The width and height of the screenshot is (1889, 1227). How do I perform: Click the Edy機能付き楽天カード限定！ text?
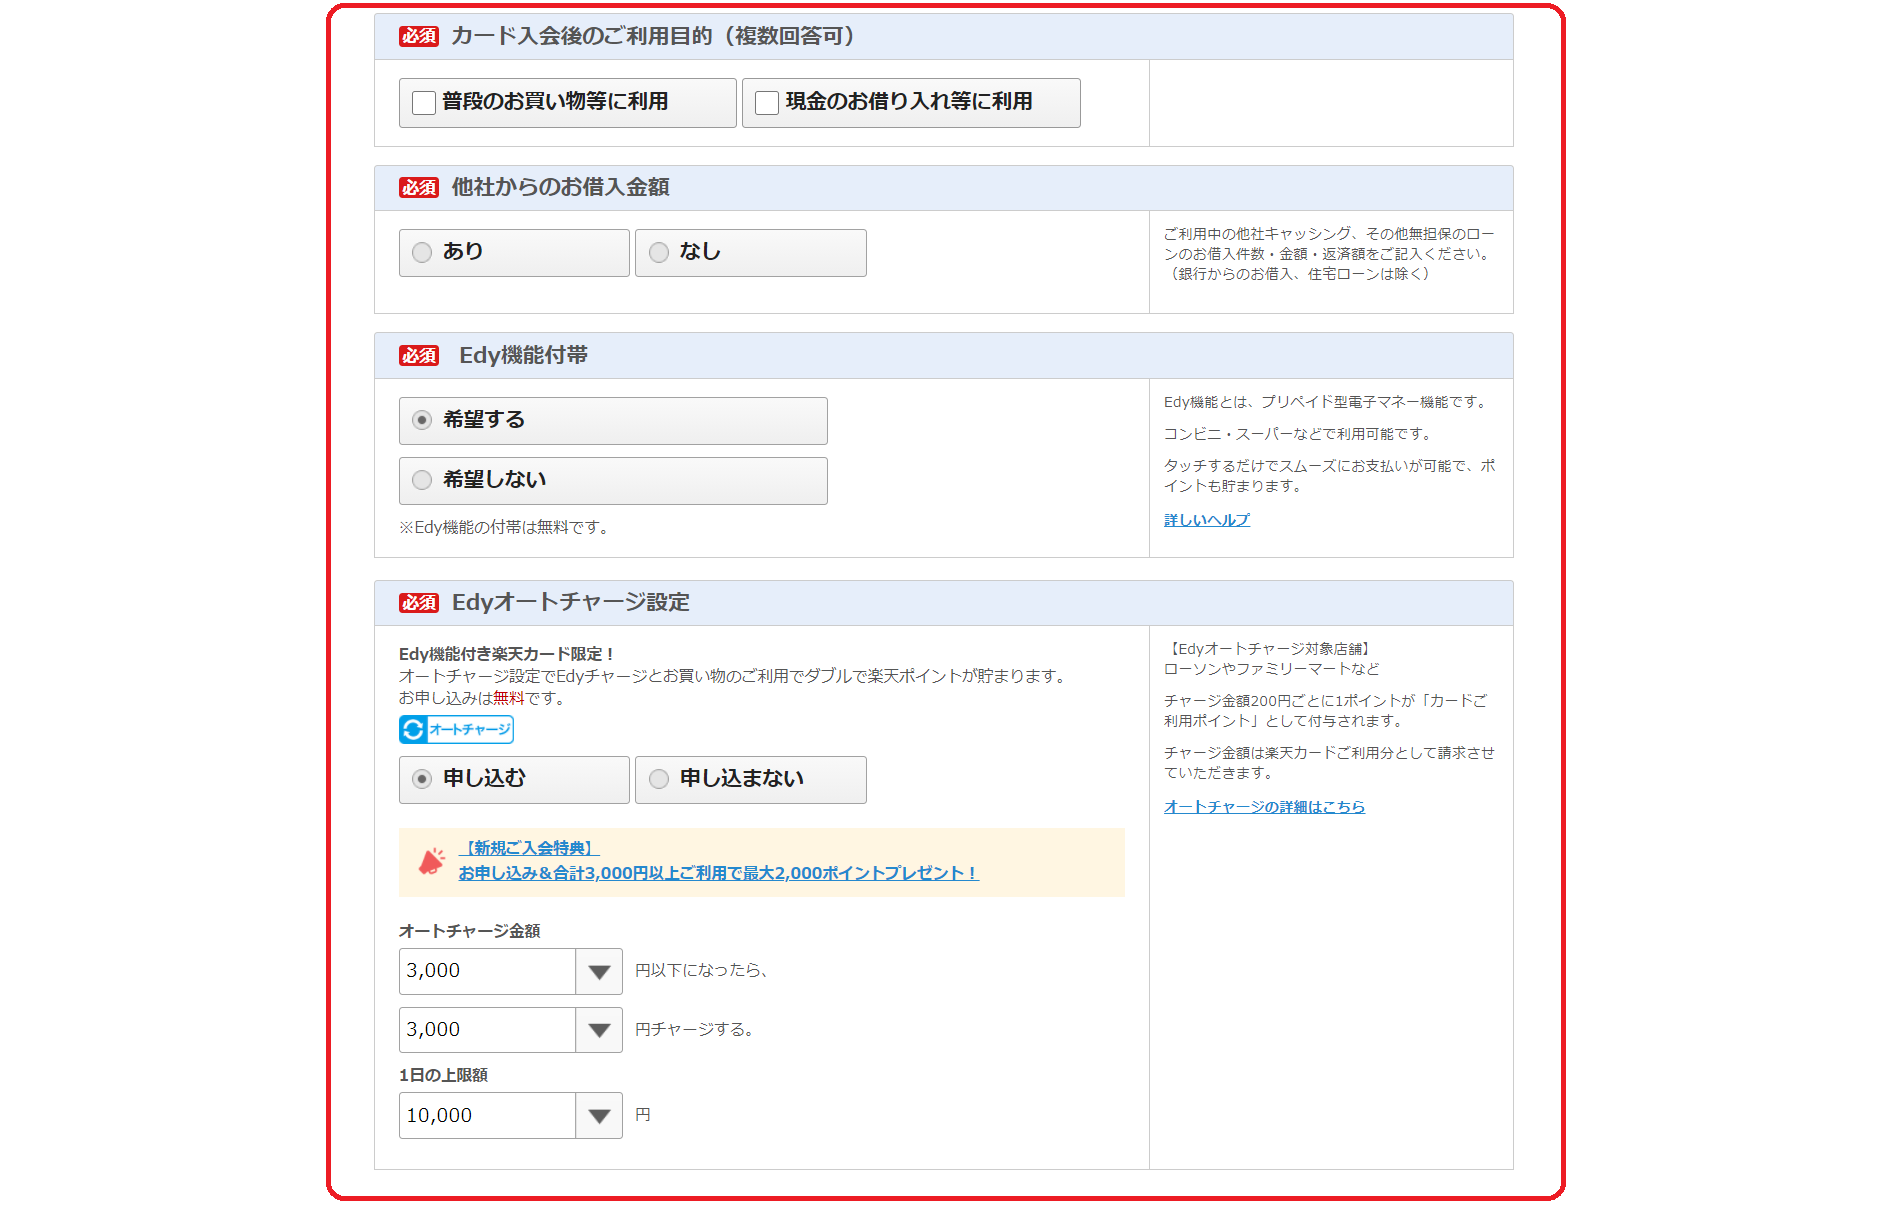click(507, 654)
